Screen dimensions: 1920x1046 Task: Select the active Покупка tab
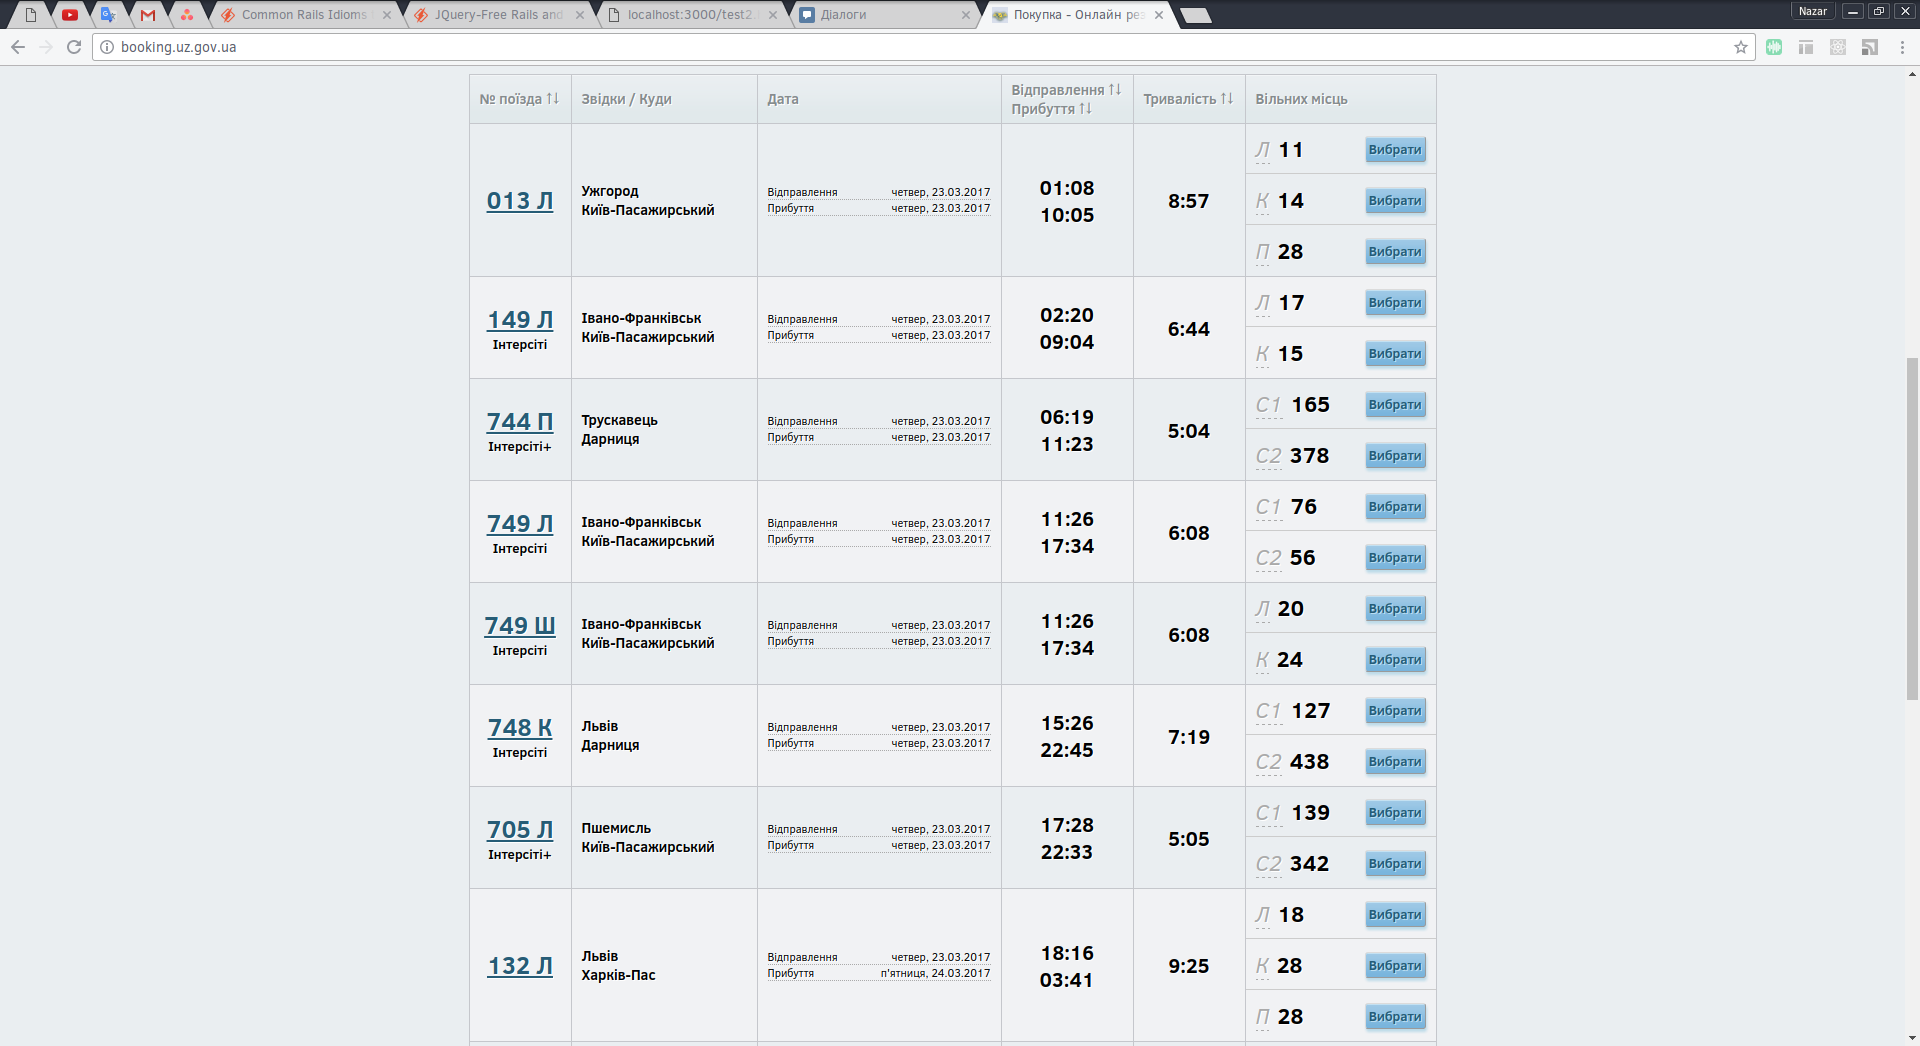1076,15
